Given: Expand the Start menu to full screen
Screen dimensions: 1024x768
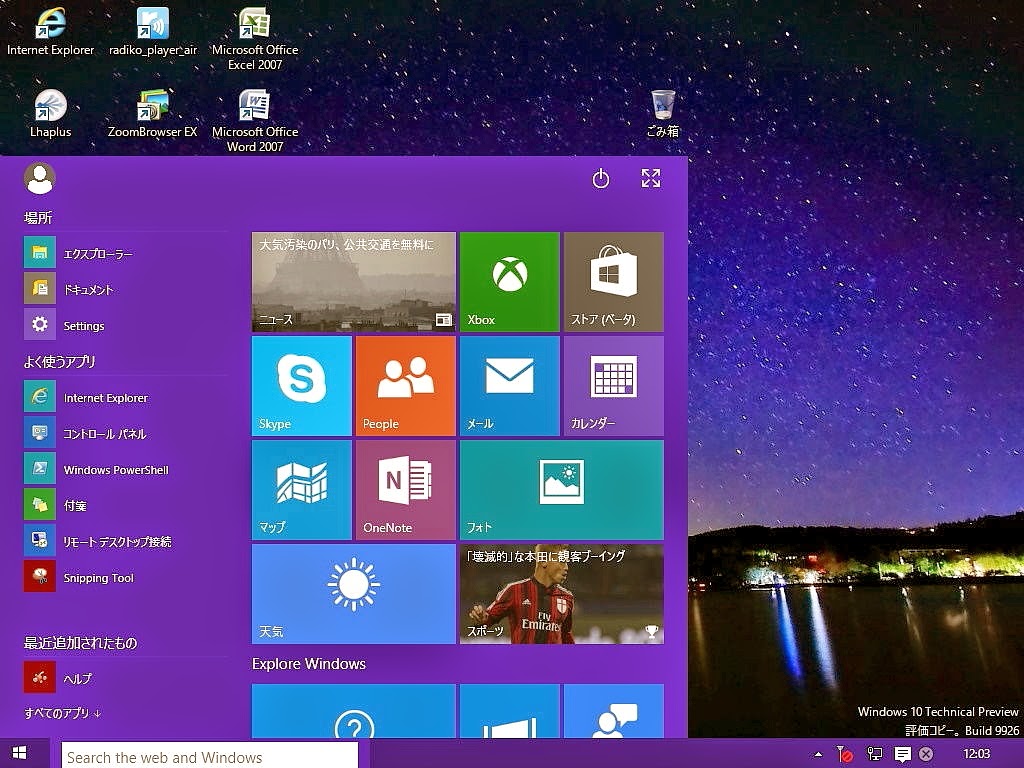Looking at the screenshot, I should 650,178.
